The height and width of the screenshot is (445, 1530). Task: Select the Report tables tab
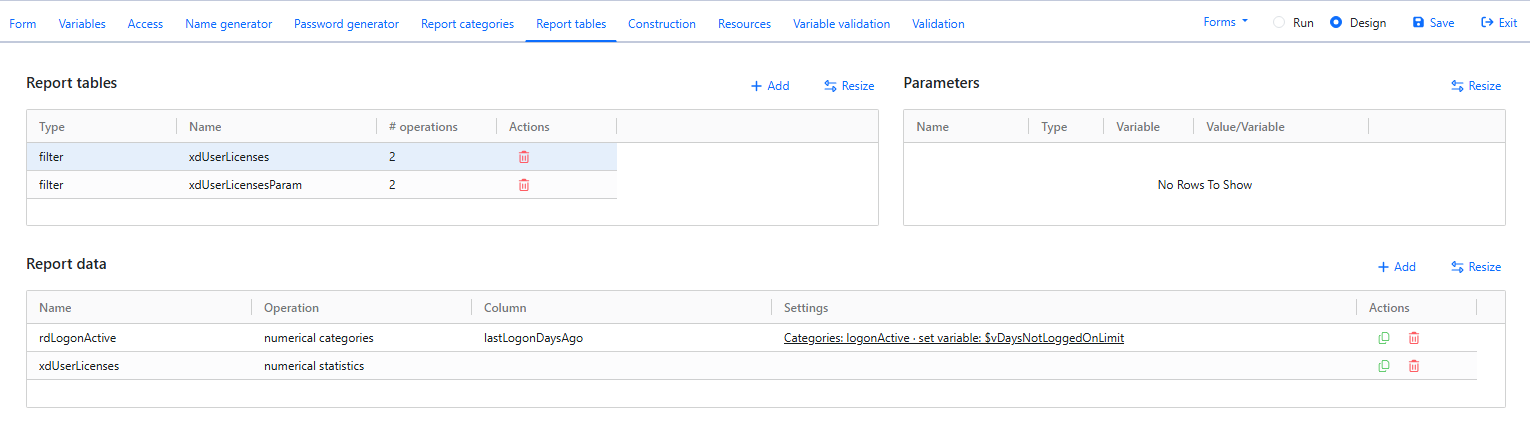coord(571,24)
